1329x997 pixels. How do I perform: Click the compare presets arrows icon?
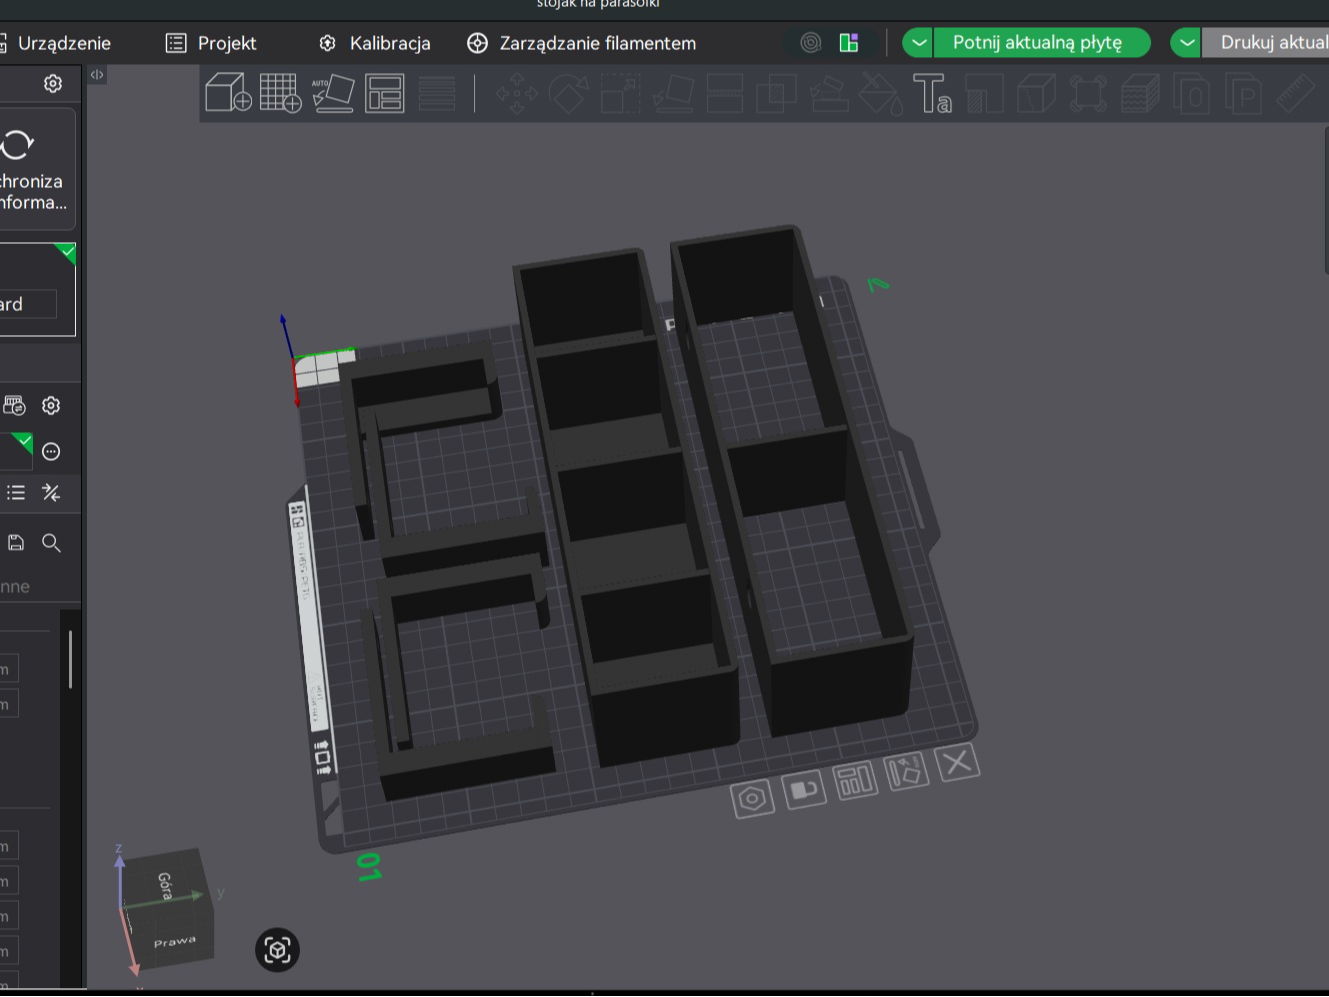point(51,492)
